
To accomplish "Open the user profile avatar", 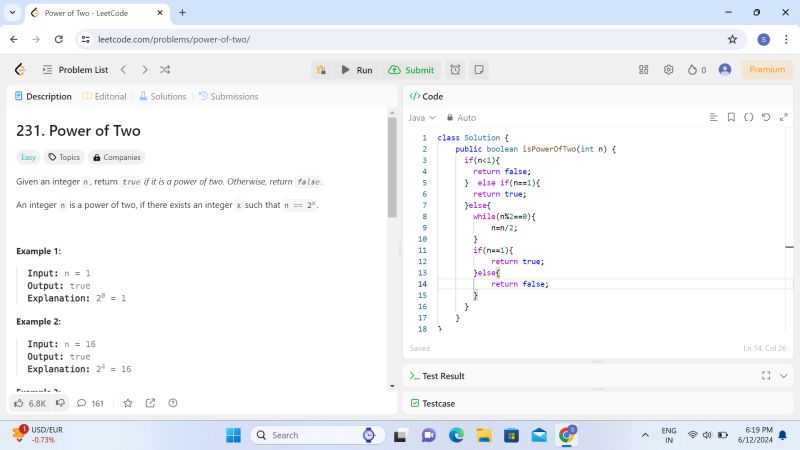I will [x=724, y=69].
